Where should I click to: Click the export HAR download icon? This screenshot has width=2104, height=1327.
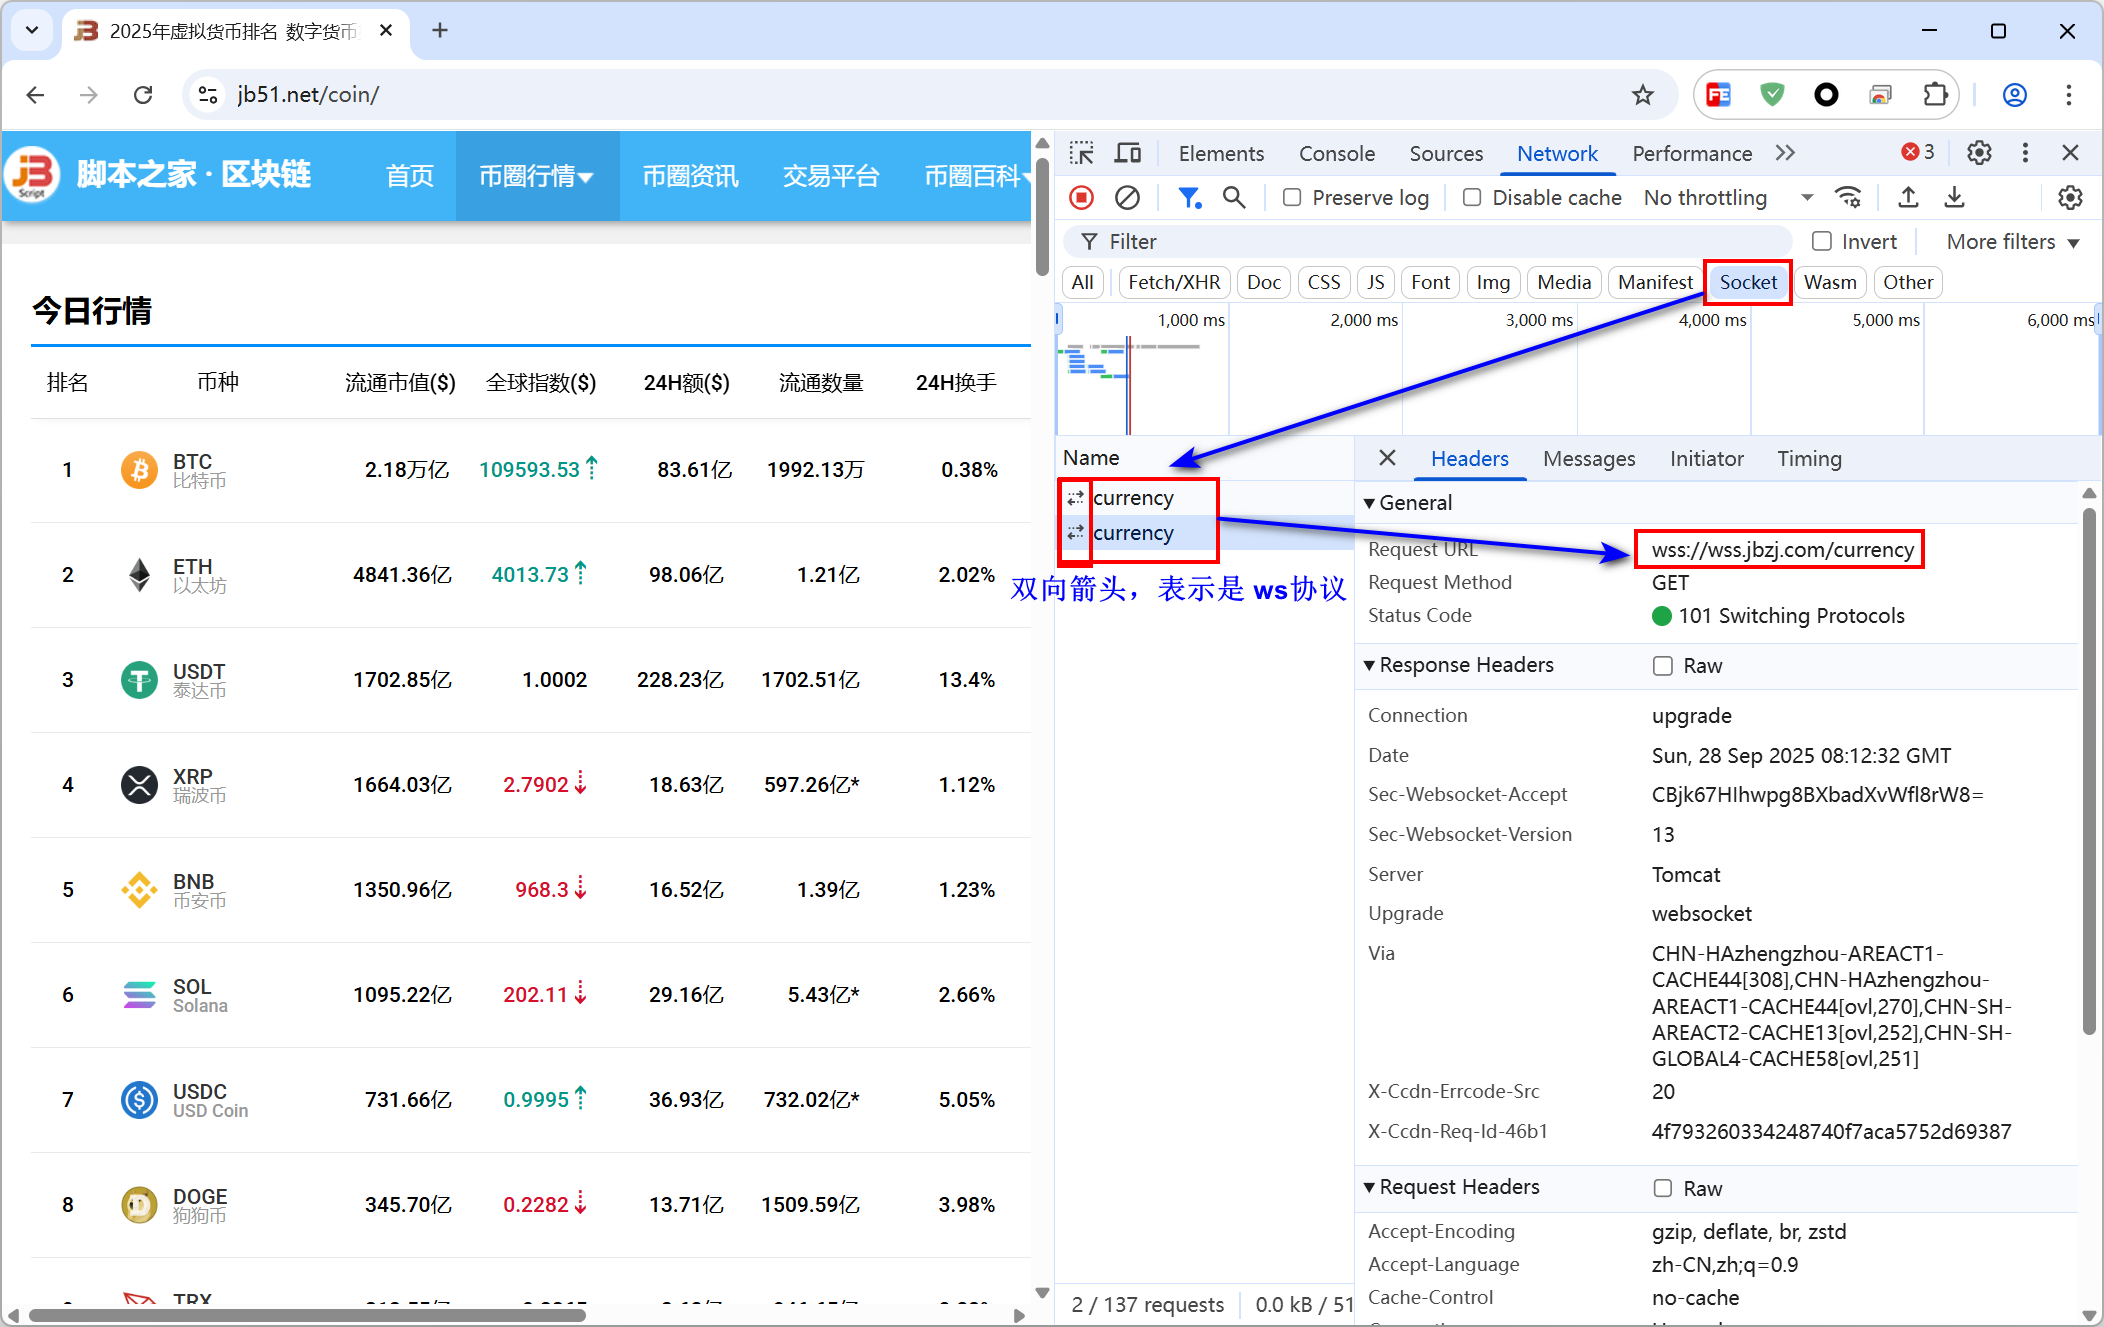(1954, 198)
